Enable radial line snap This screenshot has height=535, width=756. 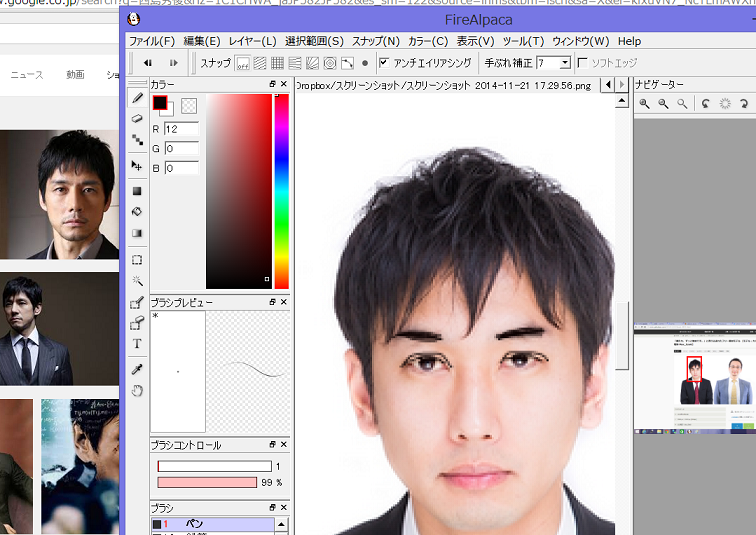[x=312, y=63]
